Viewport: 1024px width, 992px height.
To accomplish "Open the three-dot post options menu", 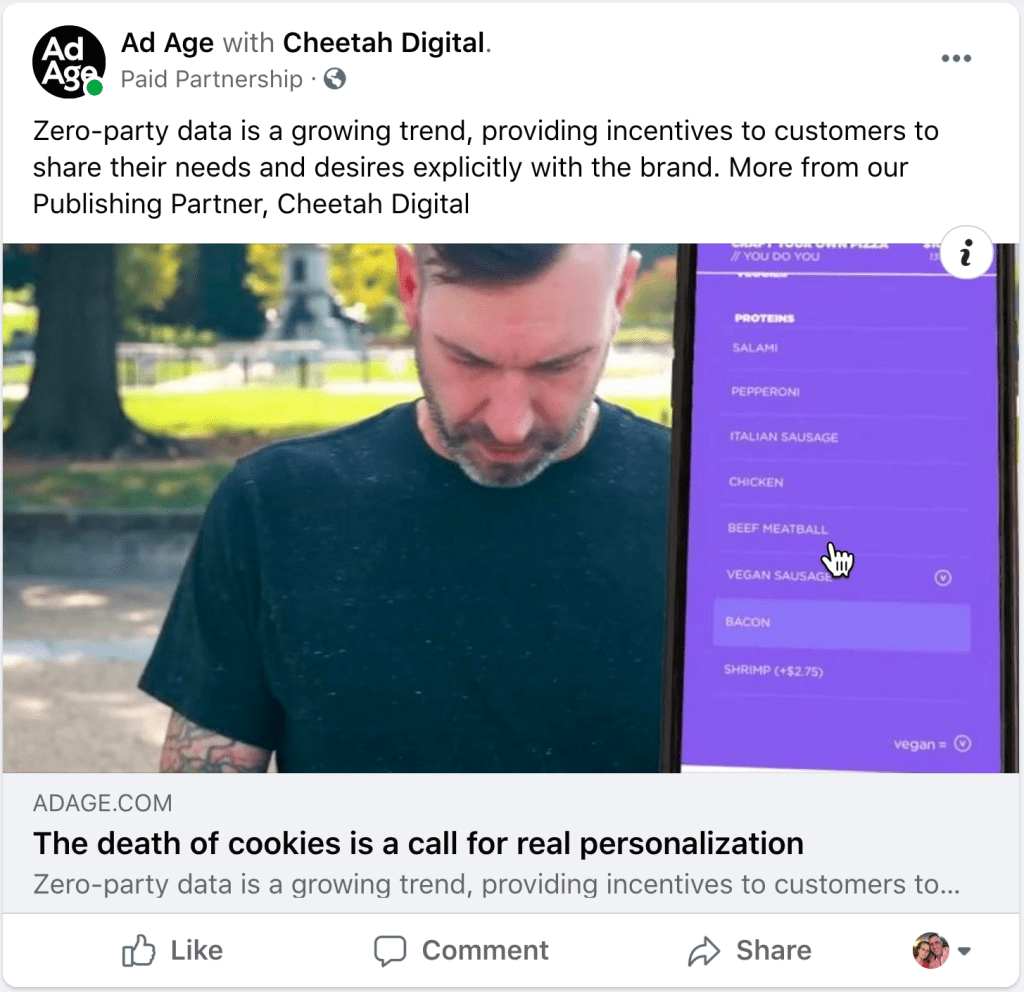I will (956, 58).
